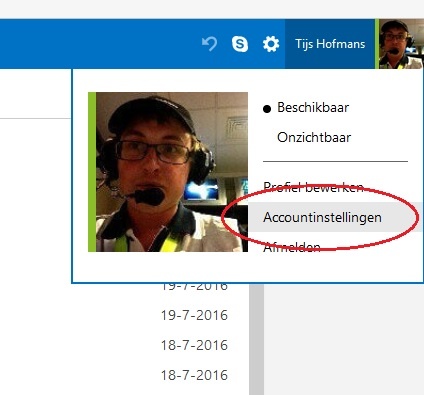This screenshot has height=395, width=424.
Task: Choose Afmelden to sign out
Action: coord(292,247)
